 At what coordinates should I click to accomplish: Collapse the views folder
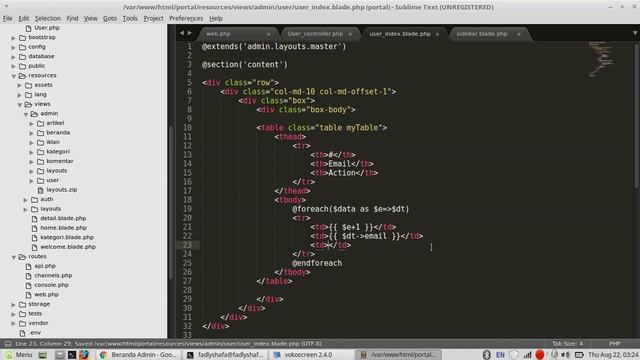pos(20,104)
